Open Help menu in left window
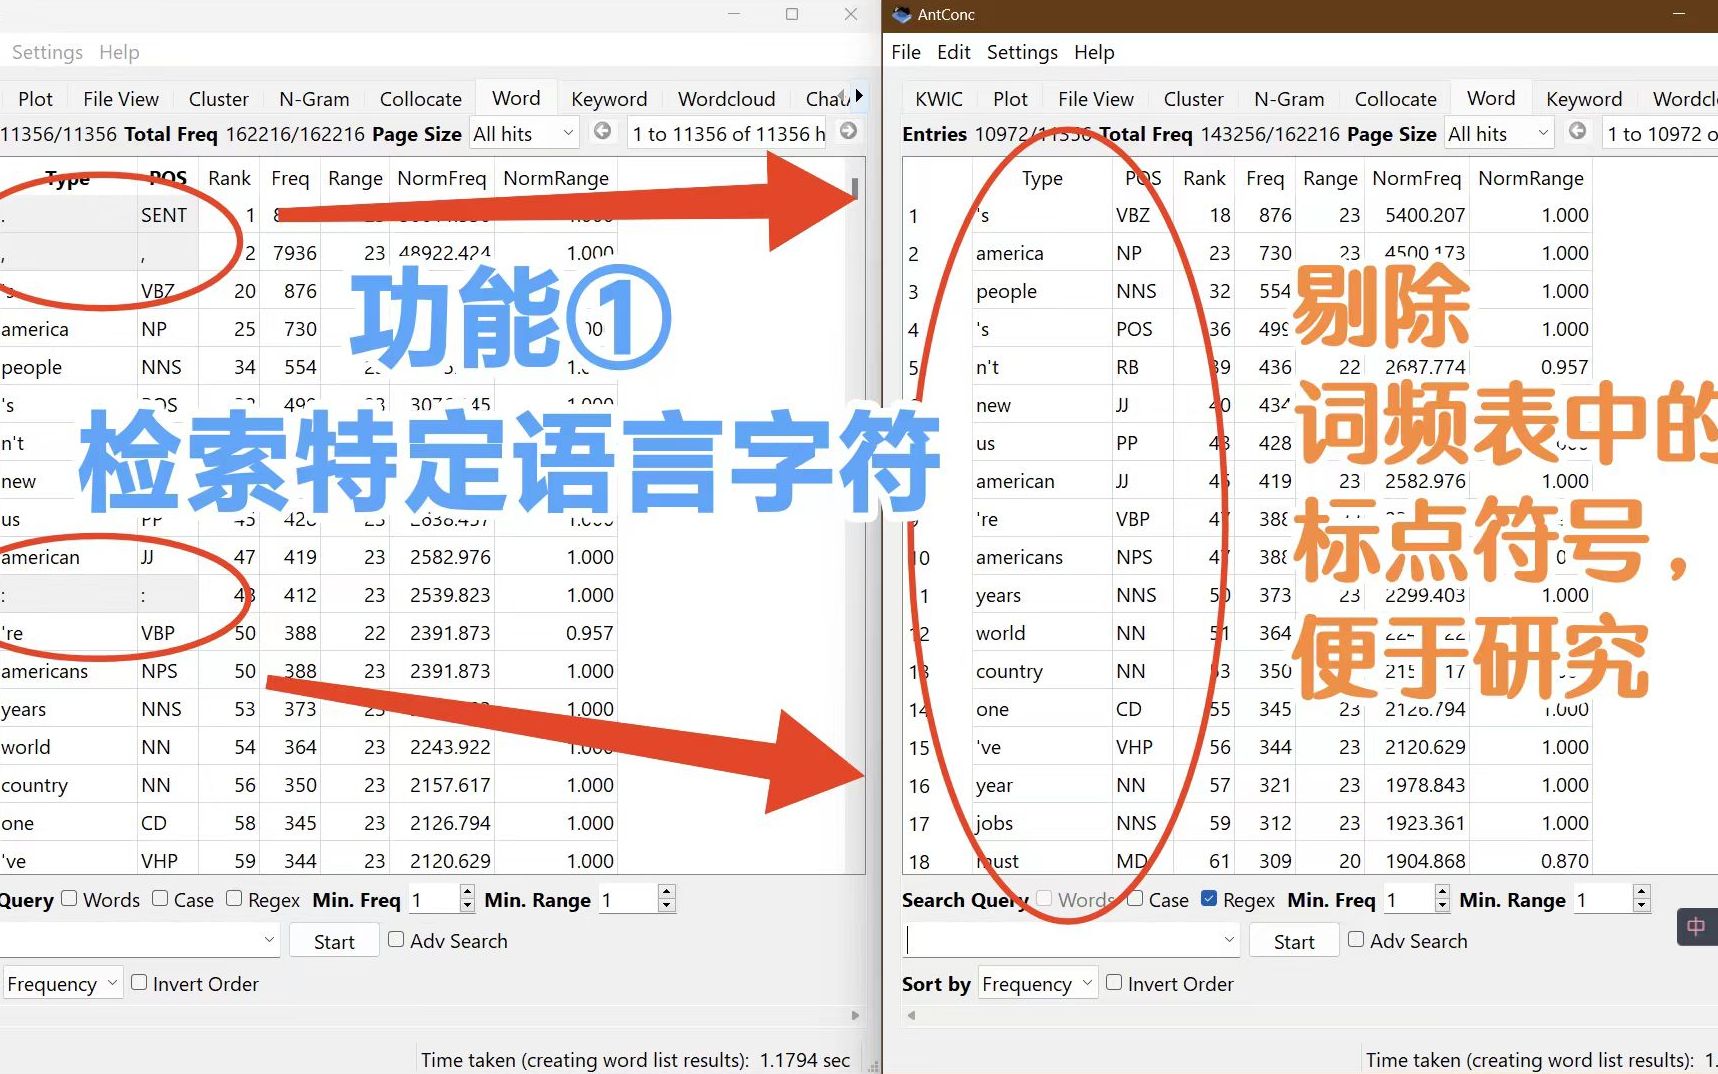1718x1074 pixels. [119, 52]
